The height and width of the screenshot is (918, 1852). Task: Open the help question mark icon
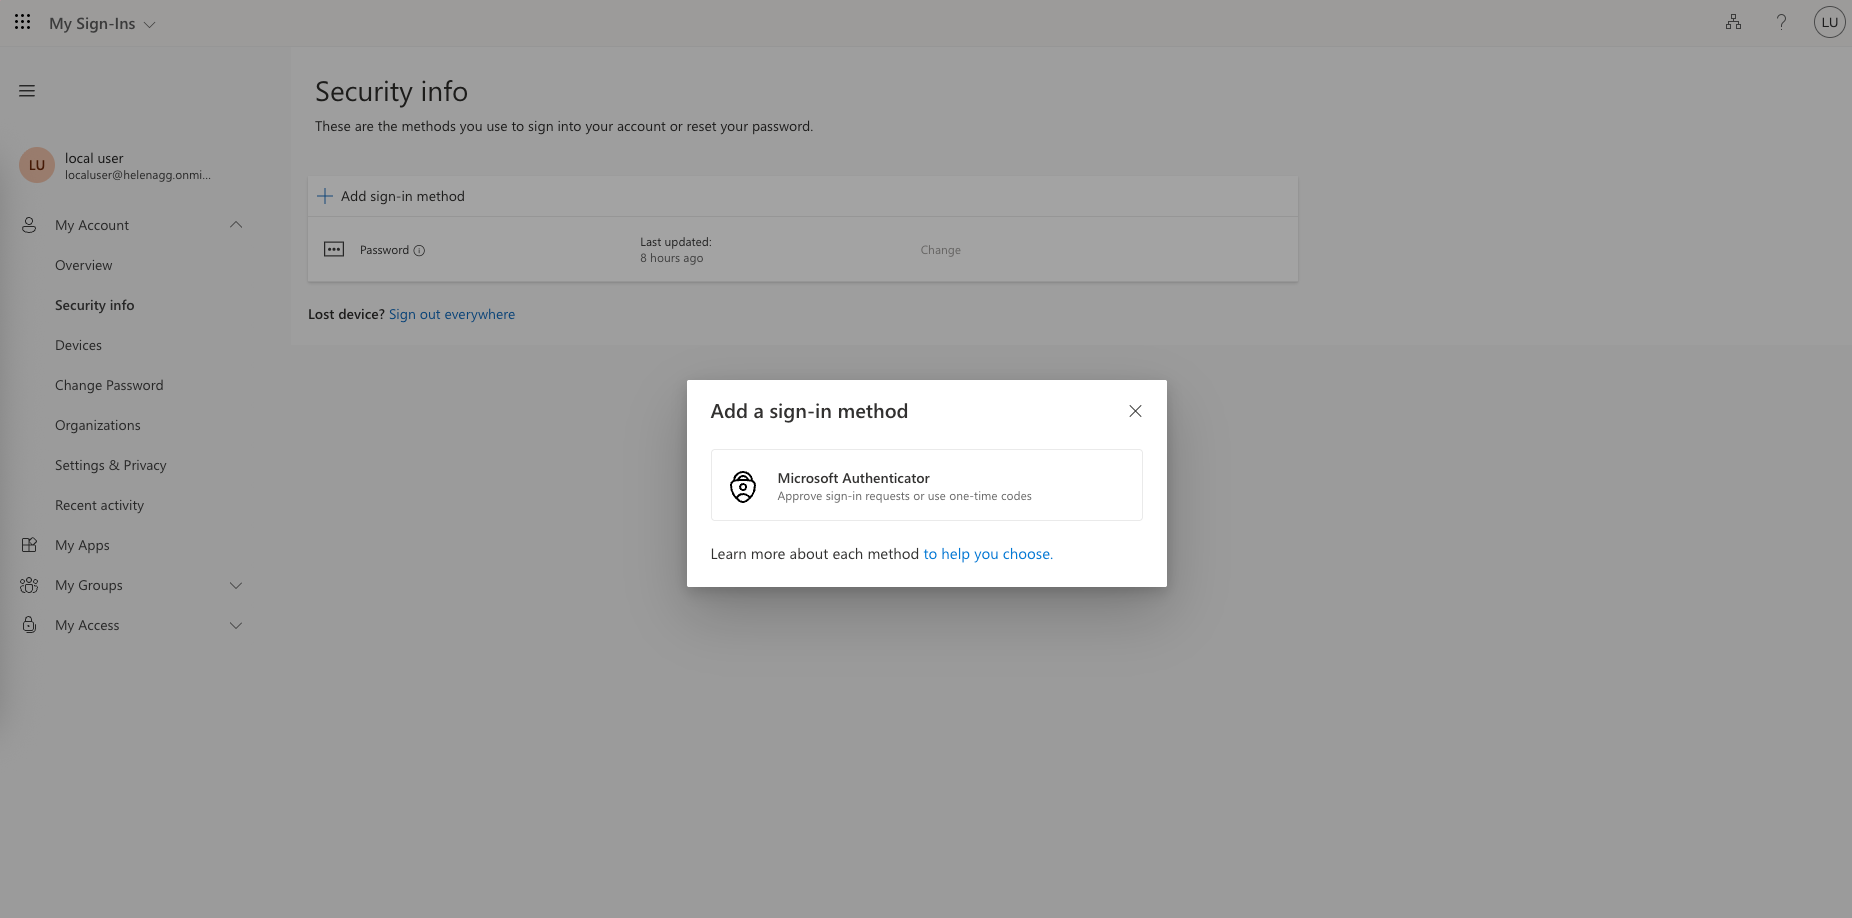(x=1781, y=22)
